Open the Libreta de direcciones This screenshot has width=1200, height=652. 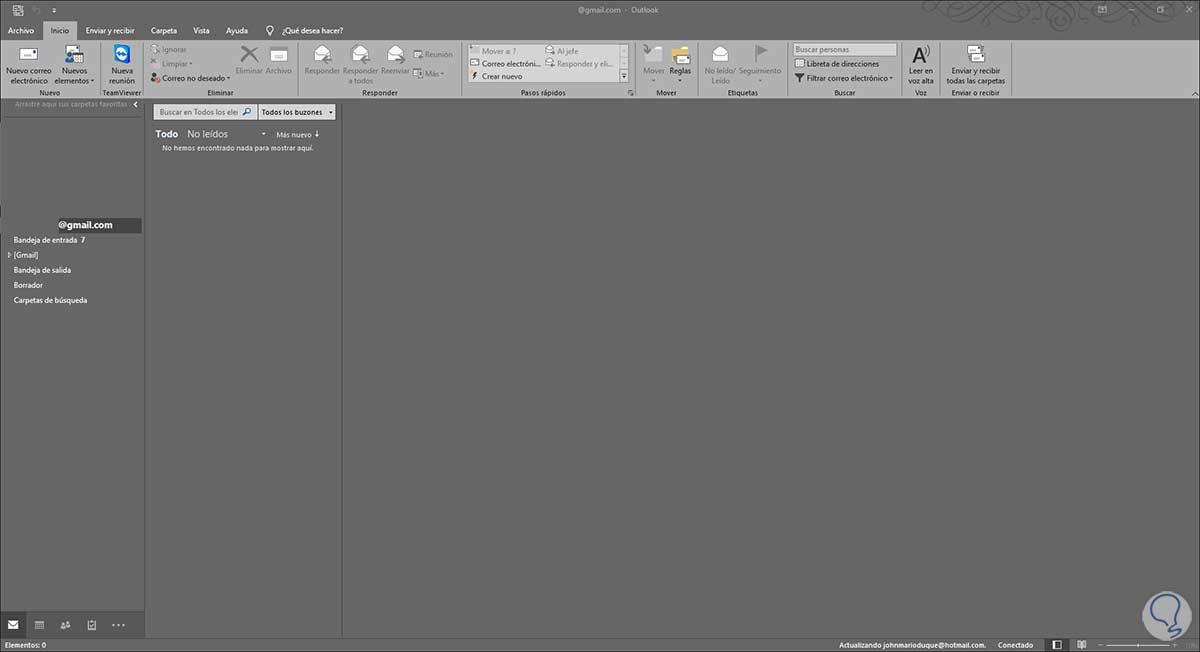[837, 63]
